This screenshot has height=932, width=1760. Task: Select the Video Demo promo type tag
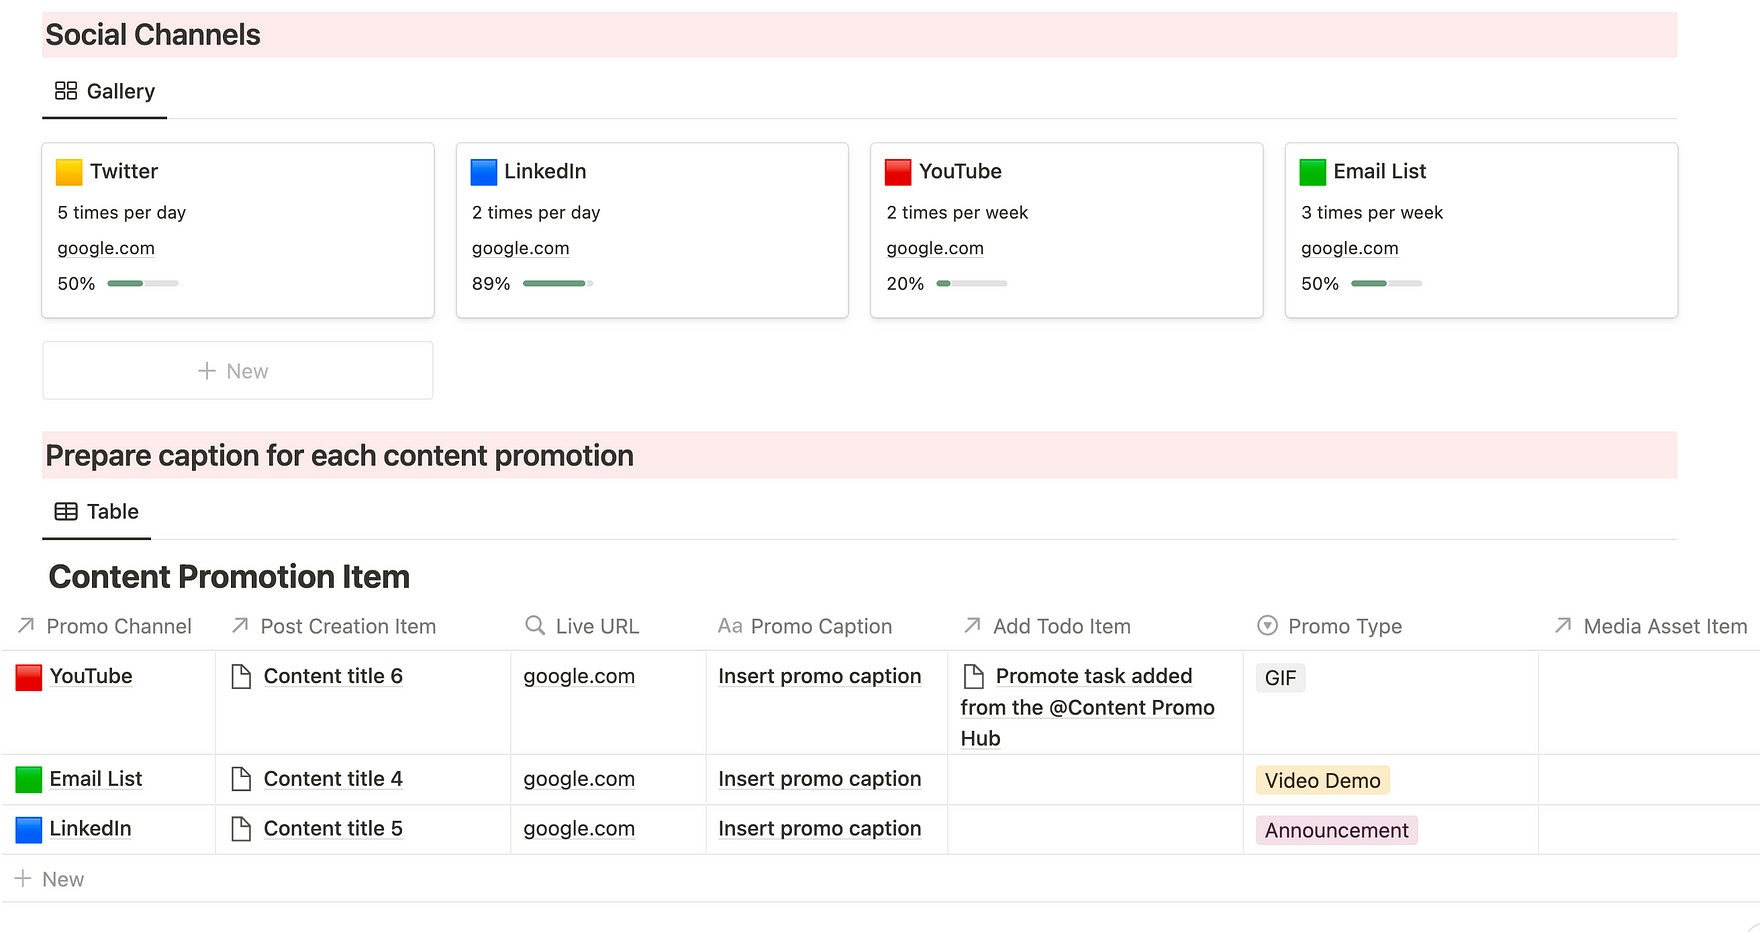[x=1322, y=781]
